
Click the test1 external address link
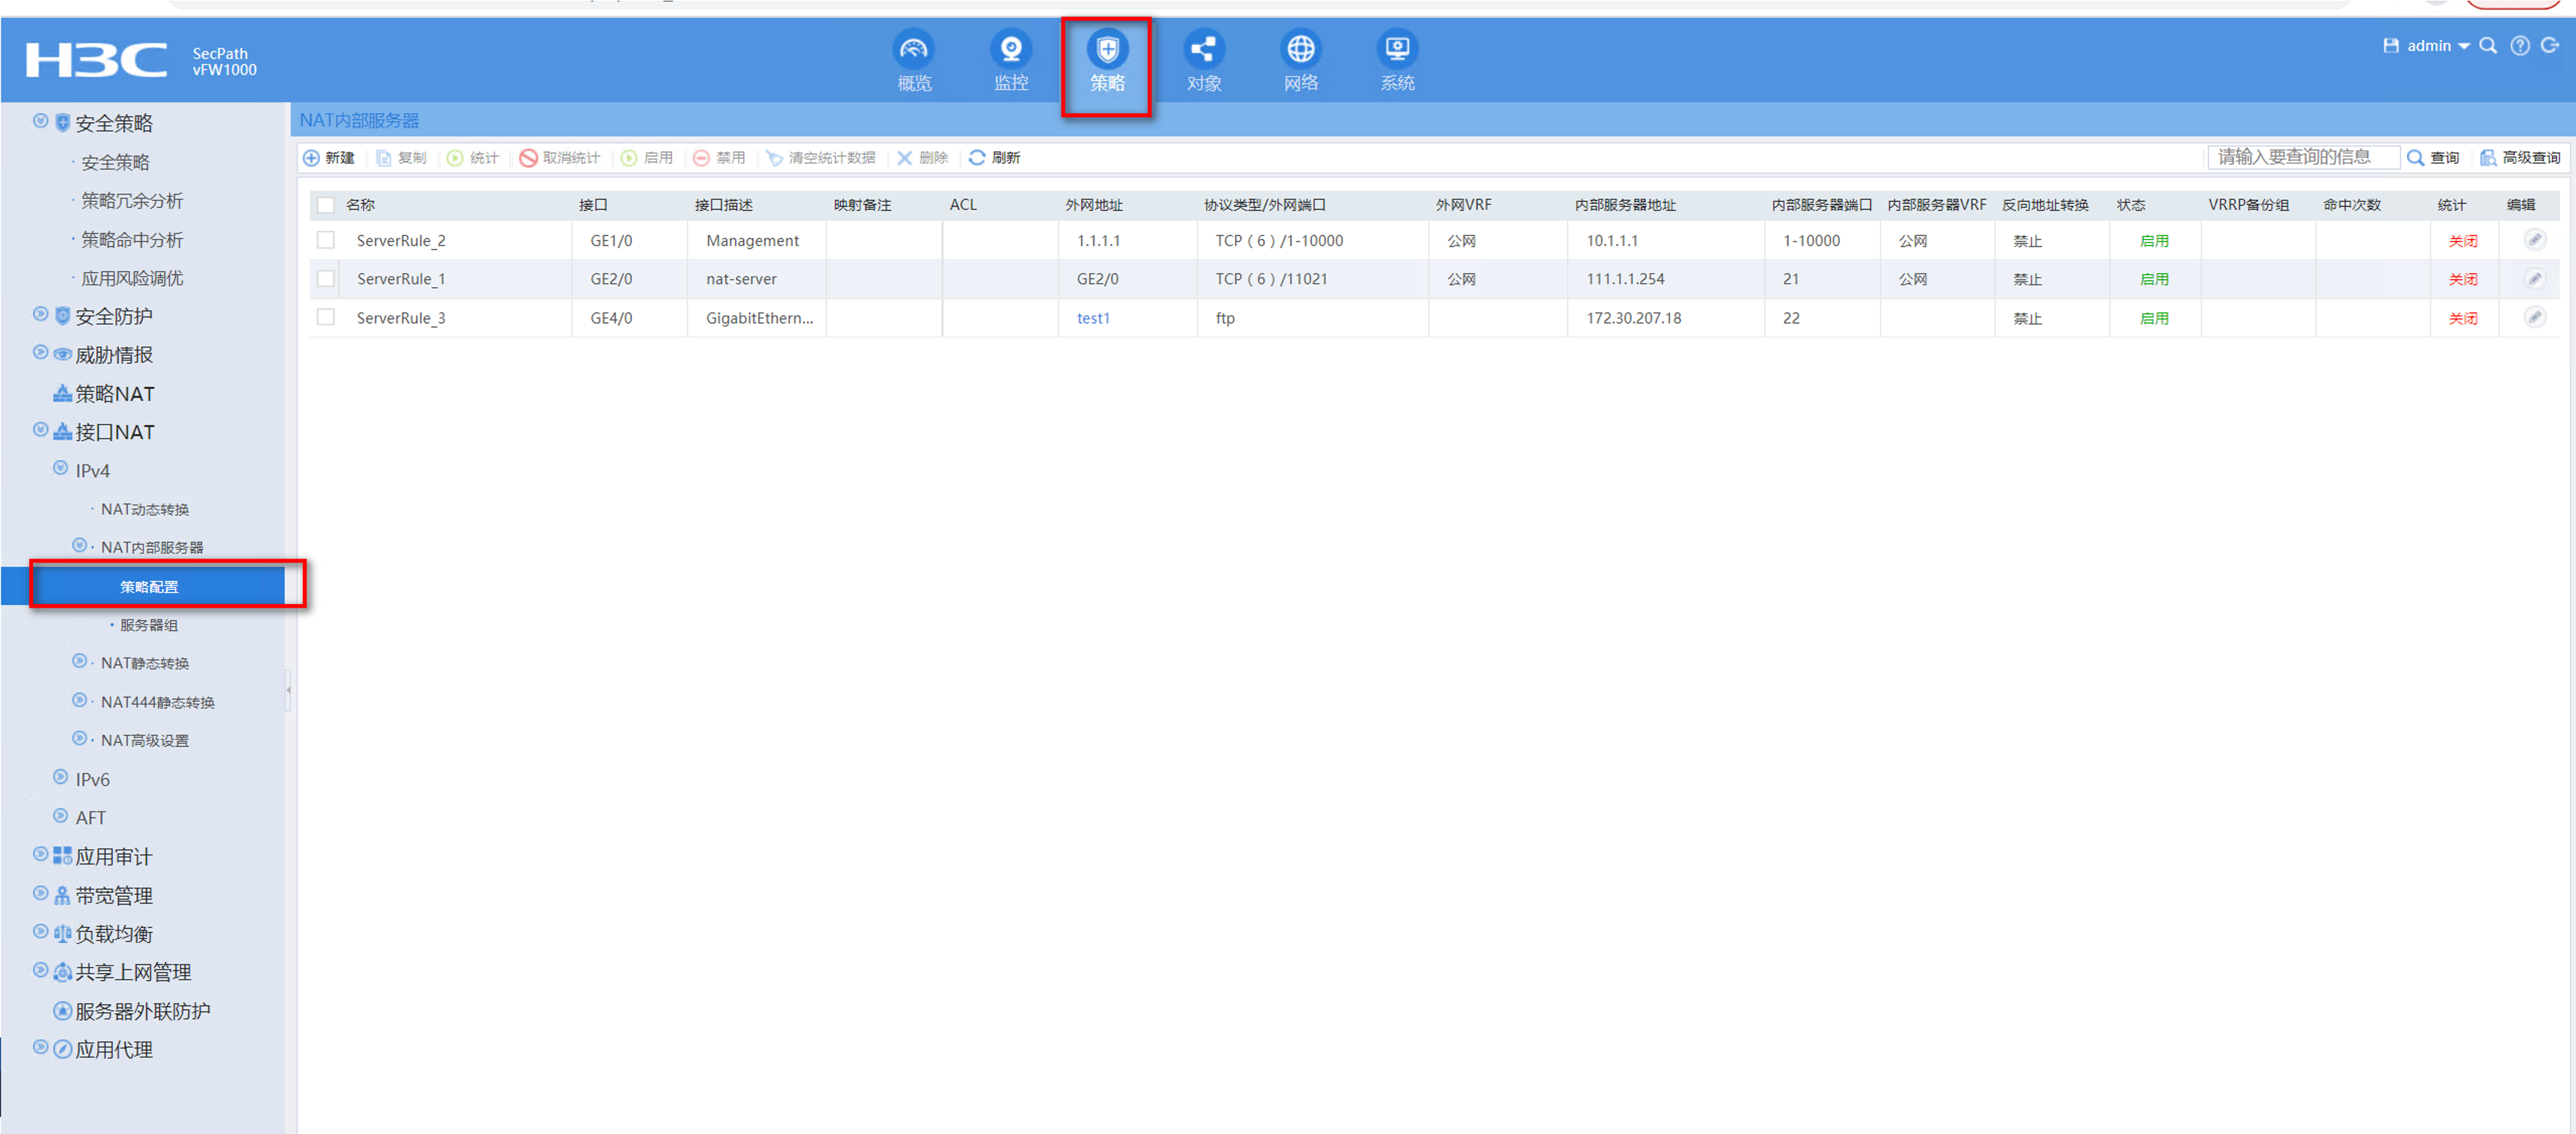(1092, 318)
